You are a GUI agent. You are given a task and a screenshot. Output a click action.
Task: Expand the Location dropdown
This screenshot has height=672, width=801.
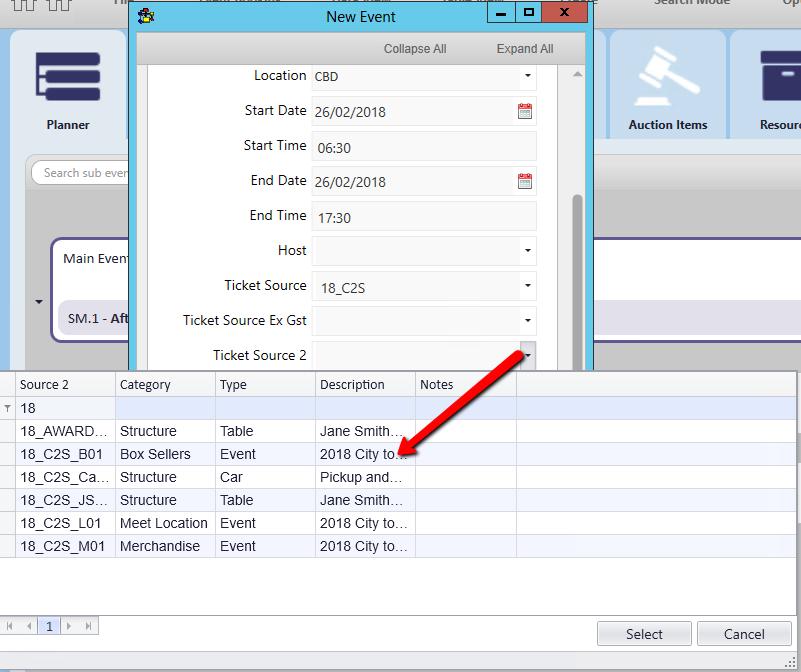click(527, 76)
